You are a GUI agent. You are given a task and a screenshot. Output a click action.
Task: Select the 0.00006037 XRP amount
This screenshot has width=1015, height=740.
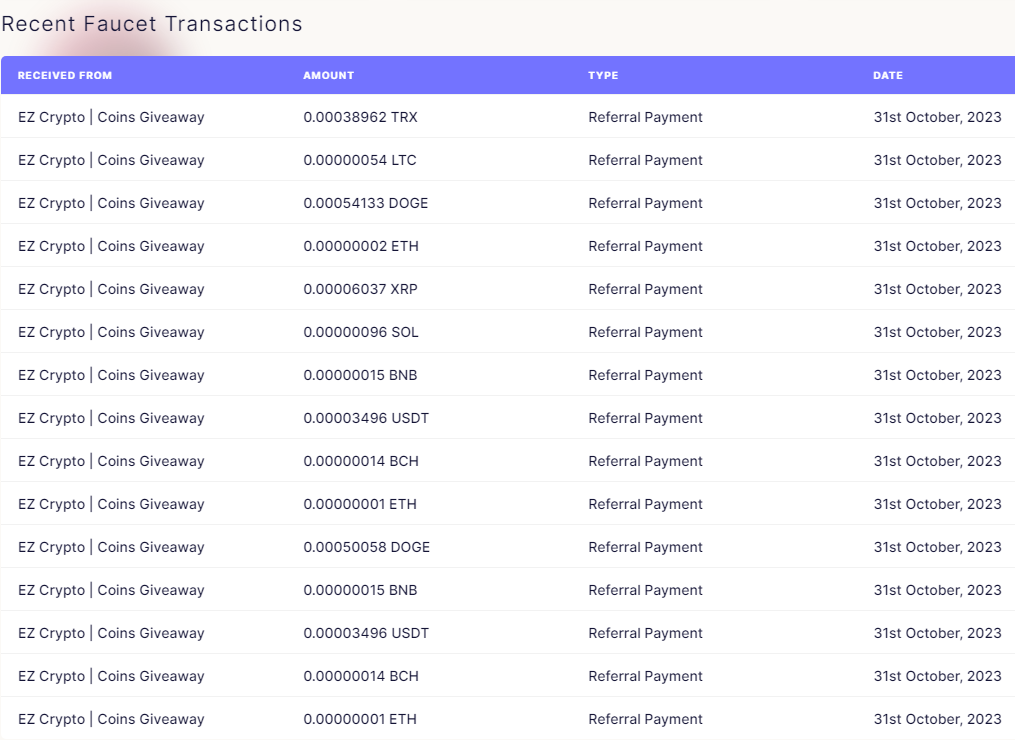coord(360,289)
